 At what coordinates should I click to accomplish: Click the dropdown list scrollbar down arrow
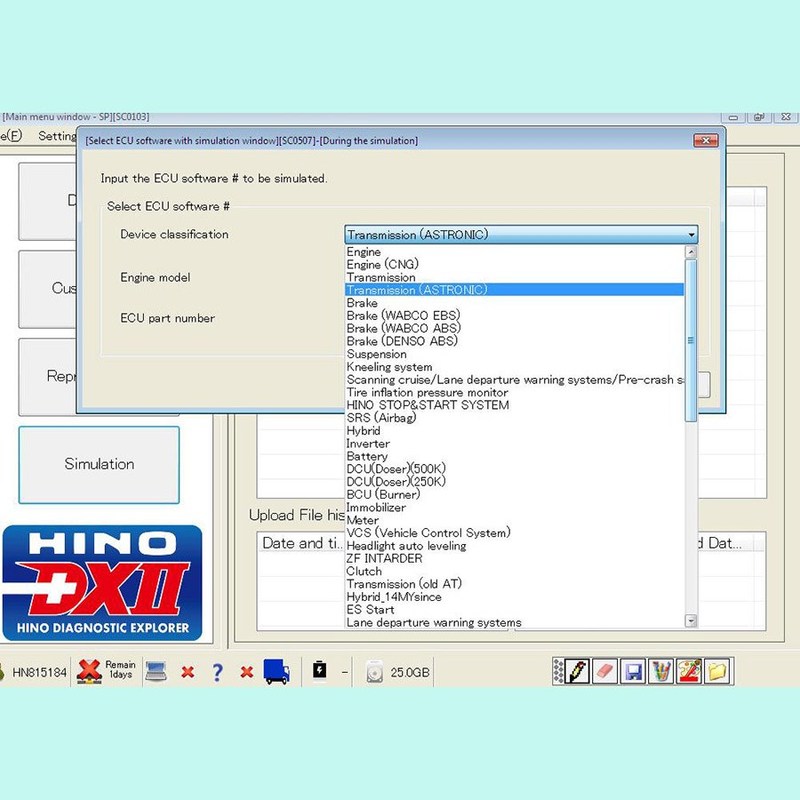pyautogui.click(x=690, y=622)
